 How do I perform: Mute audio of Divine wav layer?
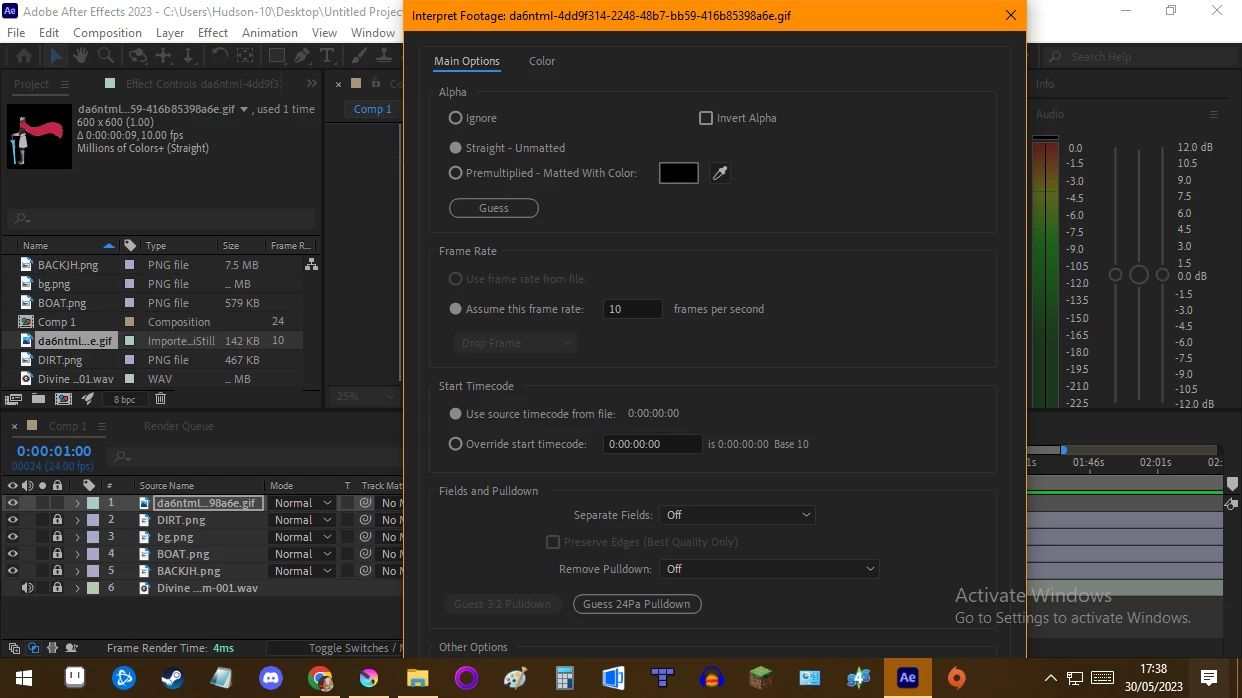[27, 588]
